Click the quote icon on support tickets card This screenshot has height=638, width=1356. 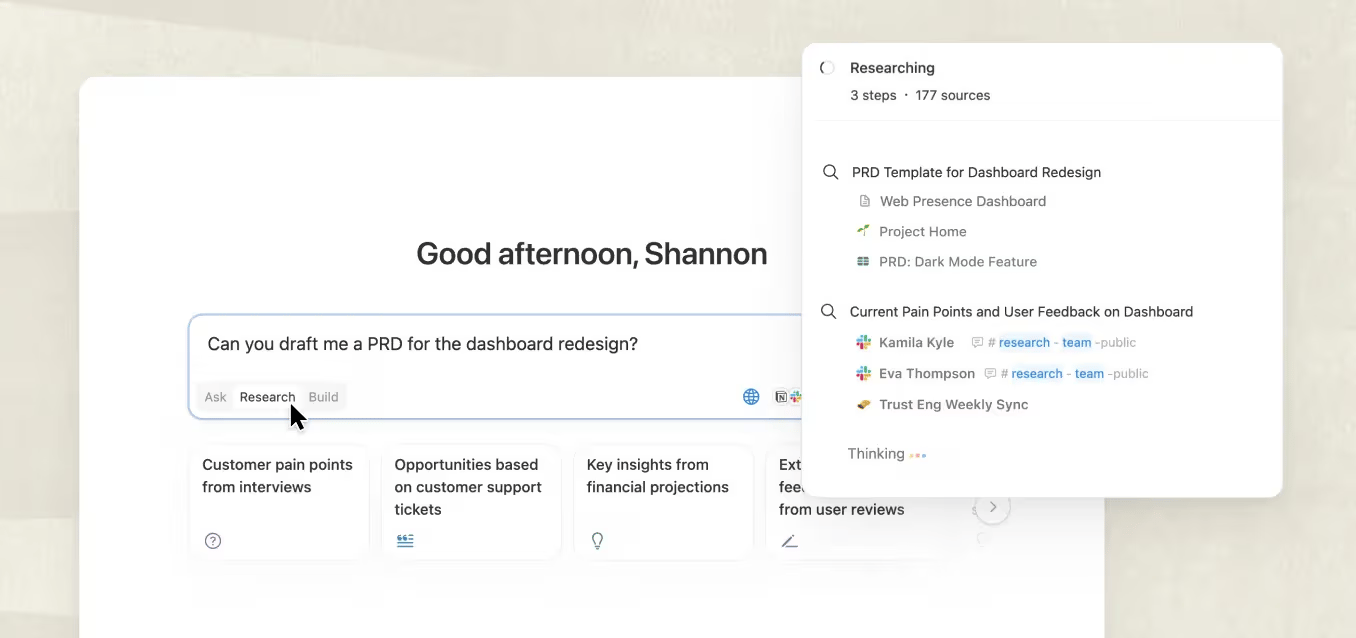click(x=405, y=541)
